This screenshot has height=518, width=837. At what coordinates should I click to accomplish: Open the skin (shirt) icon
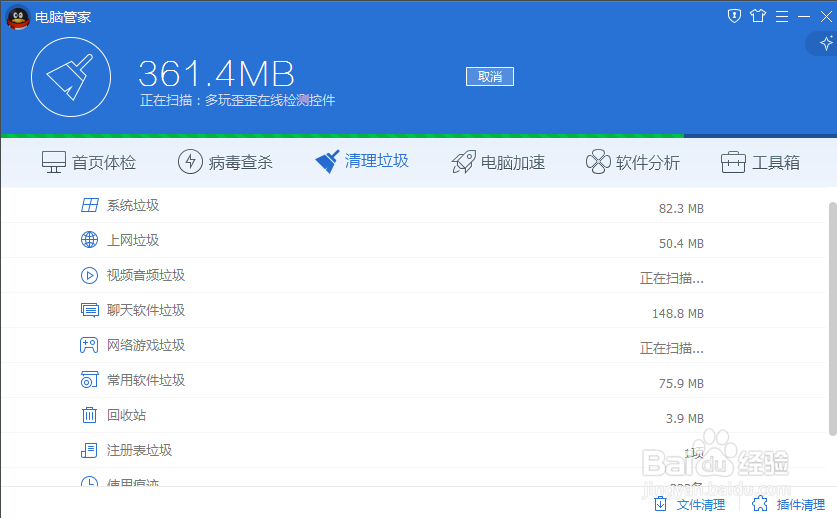(758, 16)
